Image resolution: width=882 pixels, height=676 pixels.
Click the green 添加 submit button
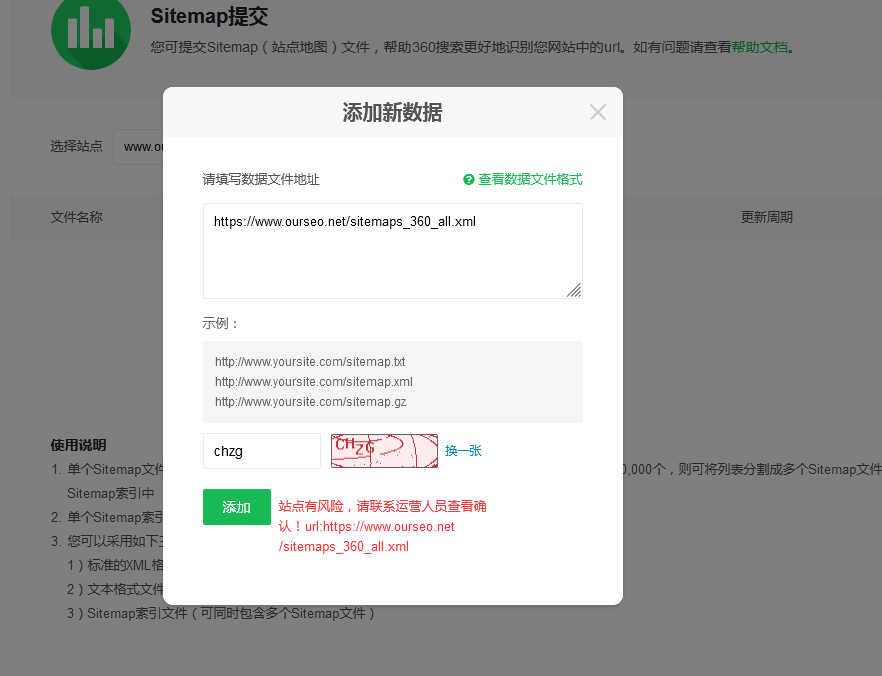tap(237, 507)
